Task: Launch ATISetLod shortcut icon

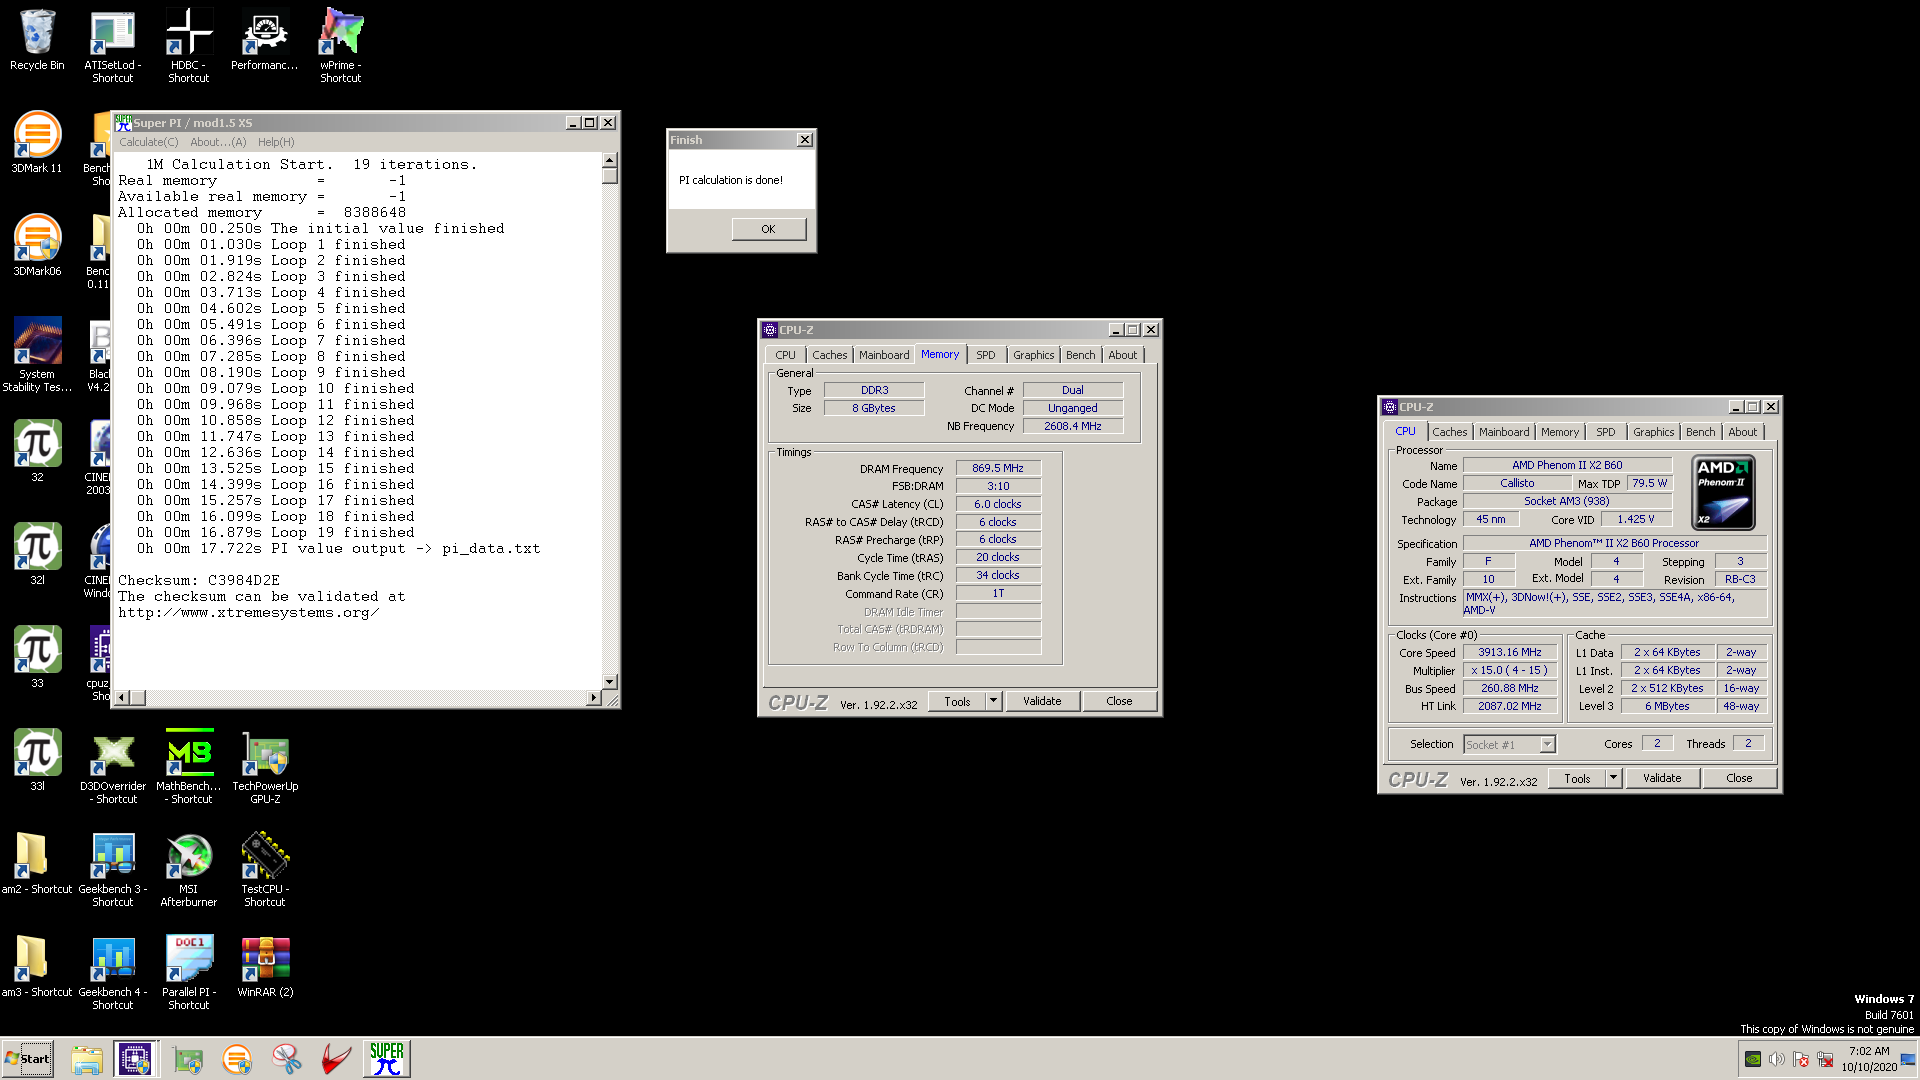Action: point(112,45)
